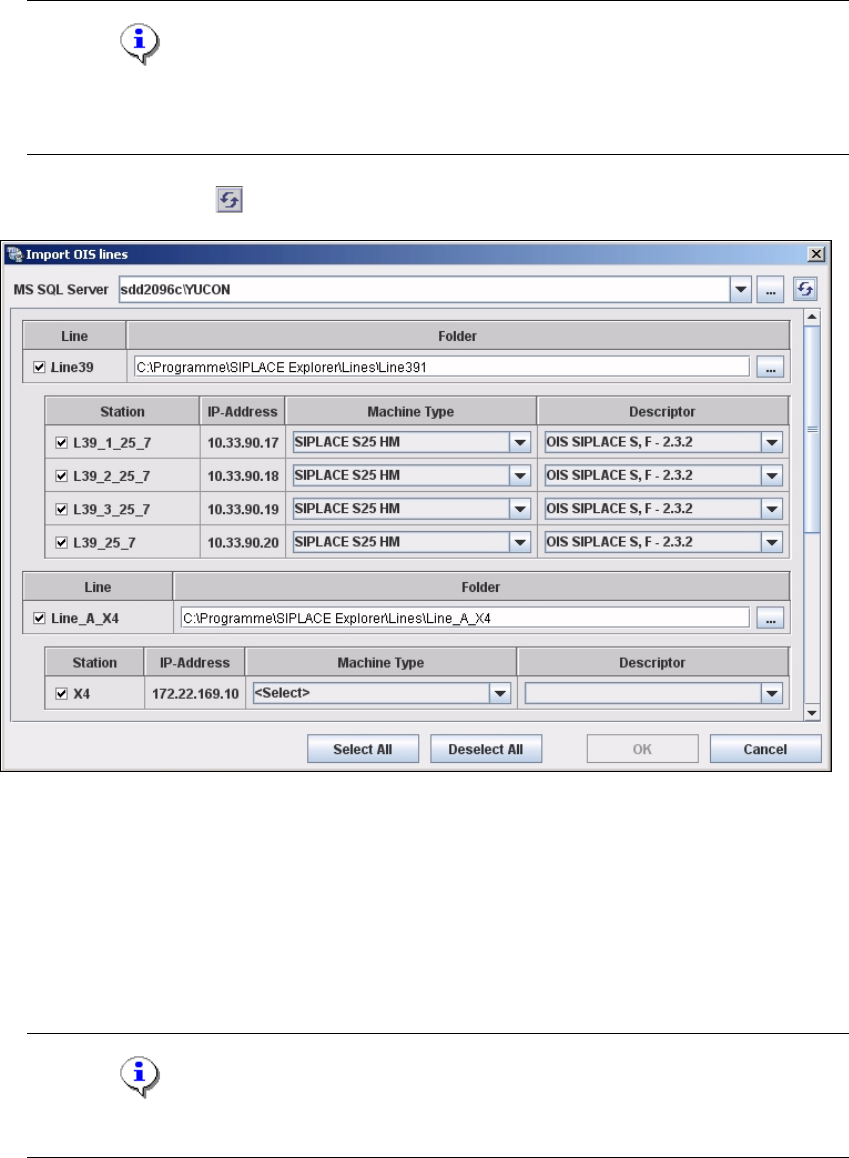This screenshot has height=1158, width=849.
Task: Open the Descriptor dropdown for L39_3_25_7
Action: (x=771, y=509)
